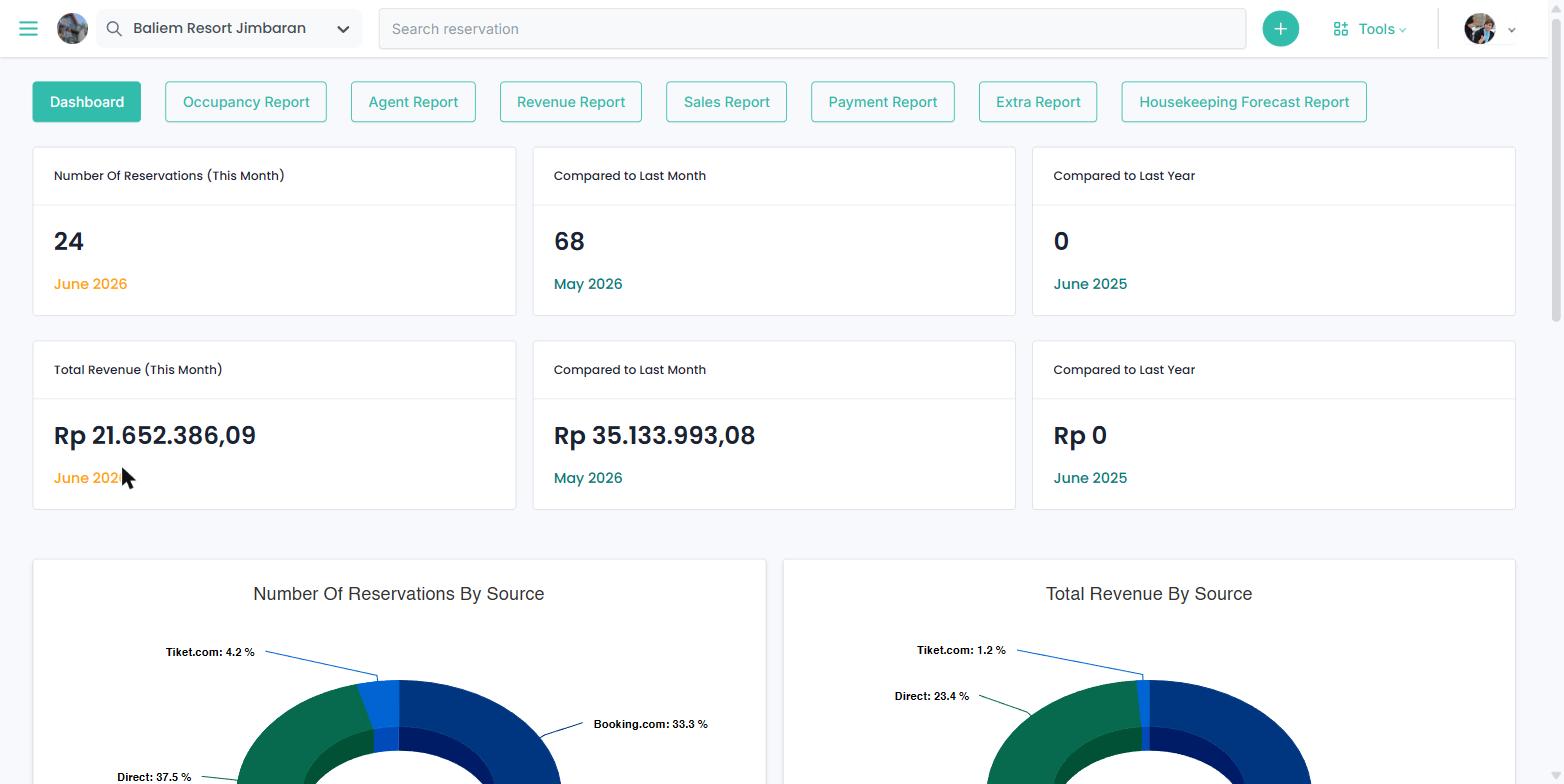The width and height of the screenshot is (1564, 784).
Task: Open the Agent Report tab
Action: pyautogui.click(x=413, y=102)
